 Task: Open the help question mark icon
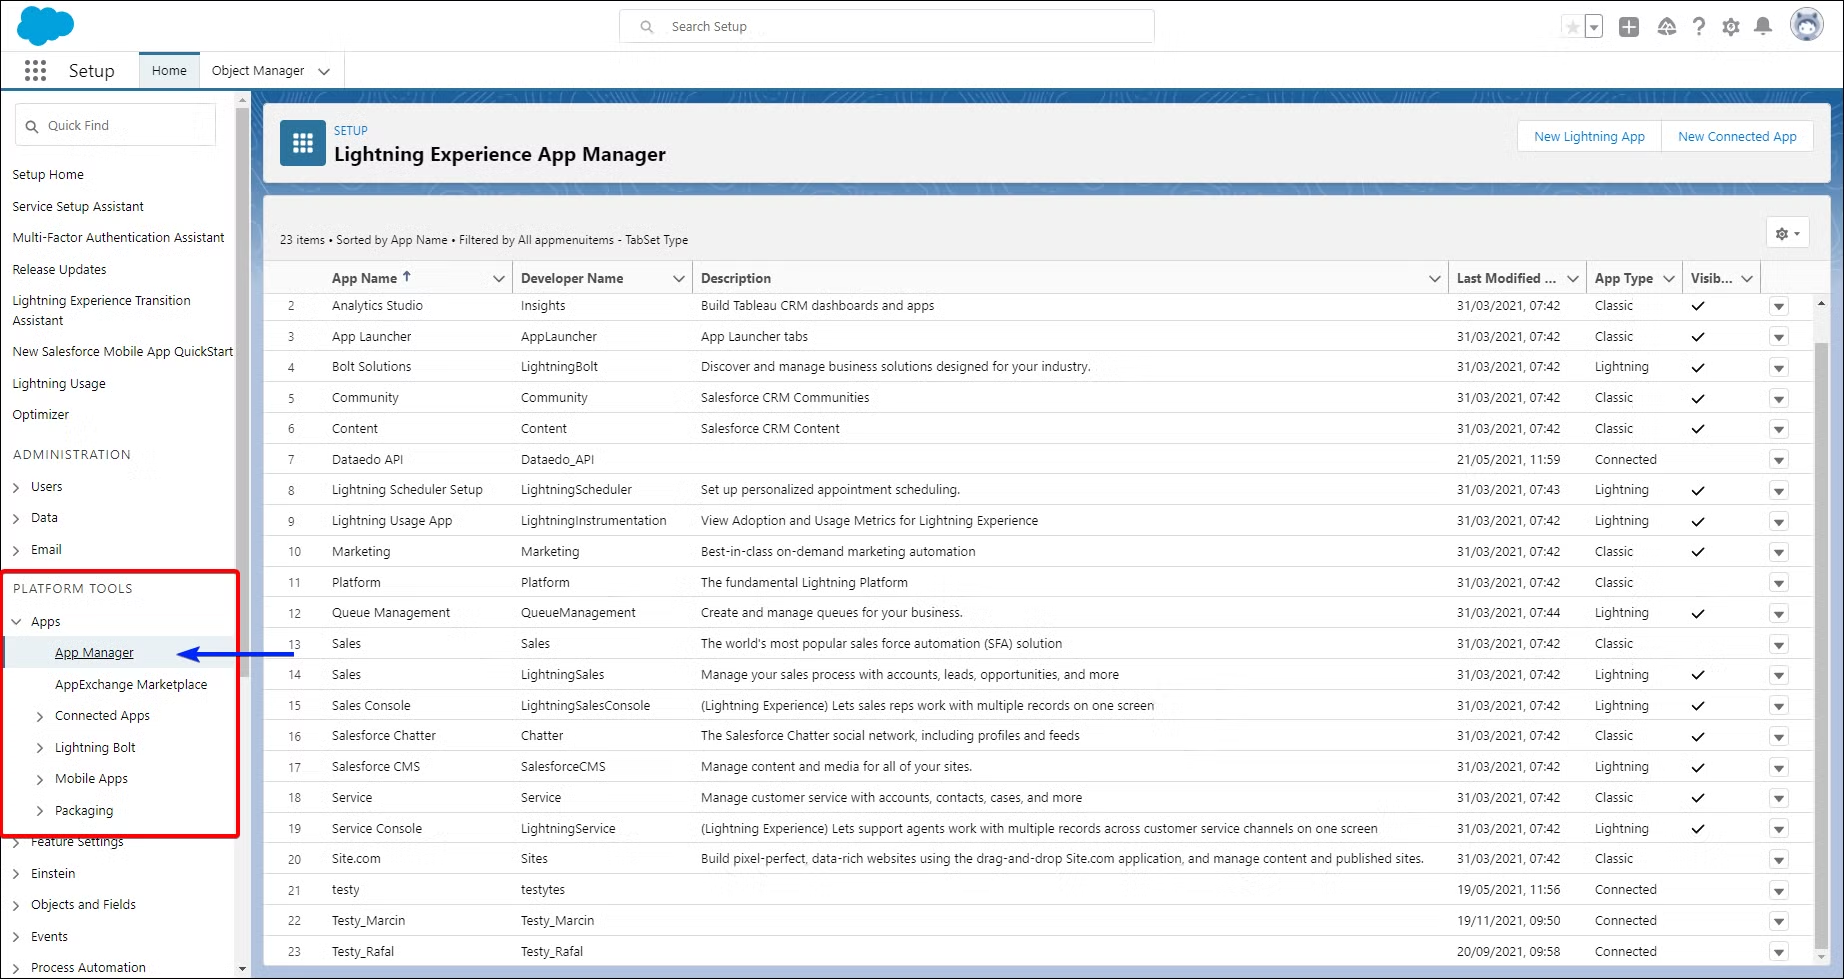[x=1699, y=27]
